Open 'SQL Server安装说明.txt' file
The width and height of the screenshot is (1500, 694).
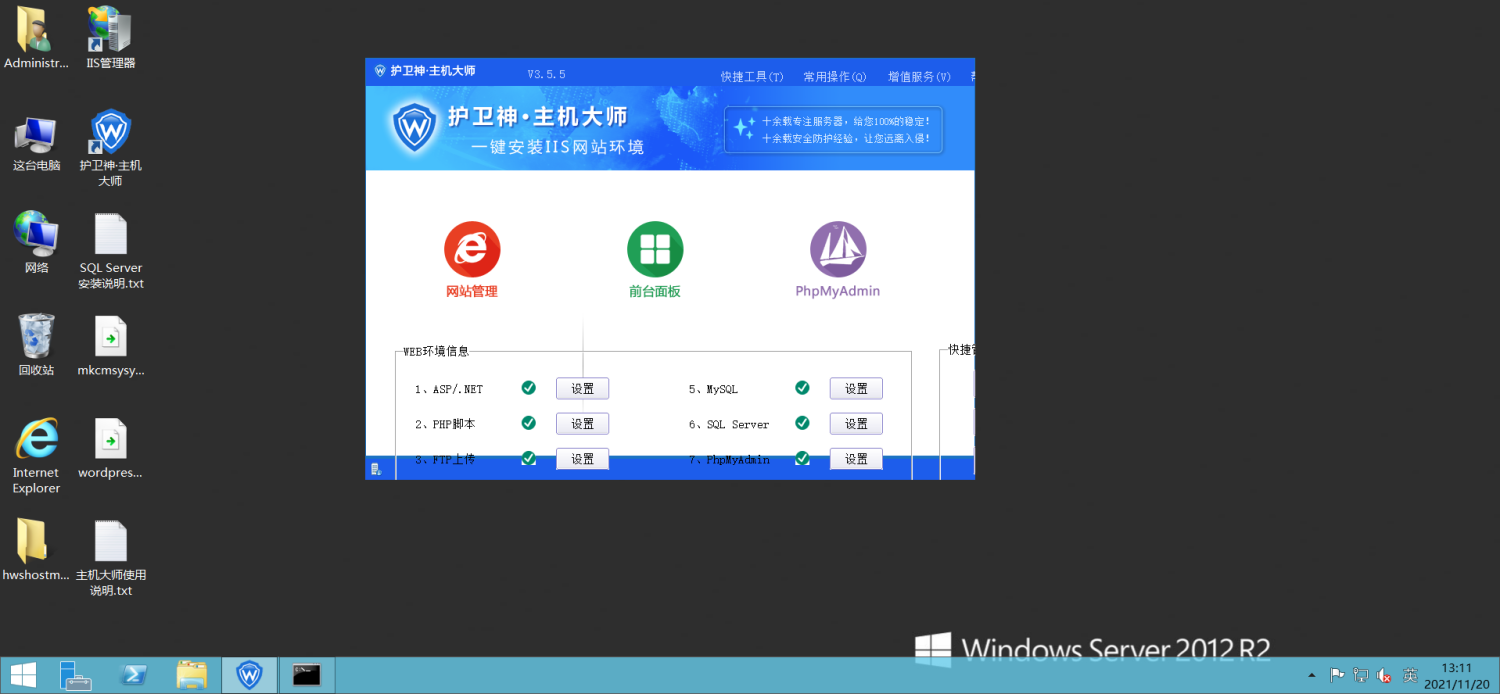pos(111,251)
